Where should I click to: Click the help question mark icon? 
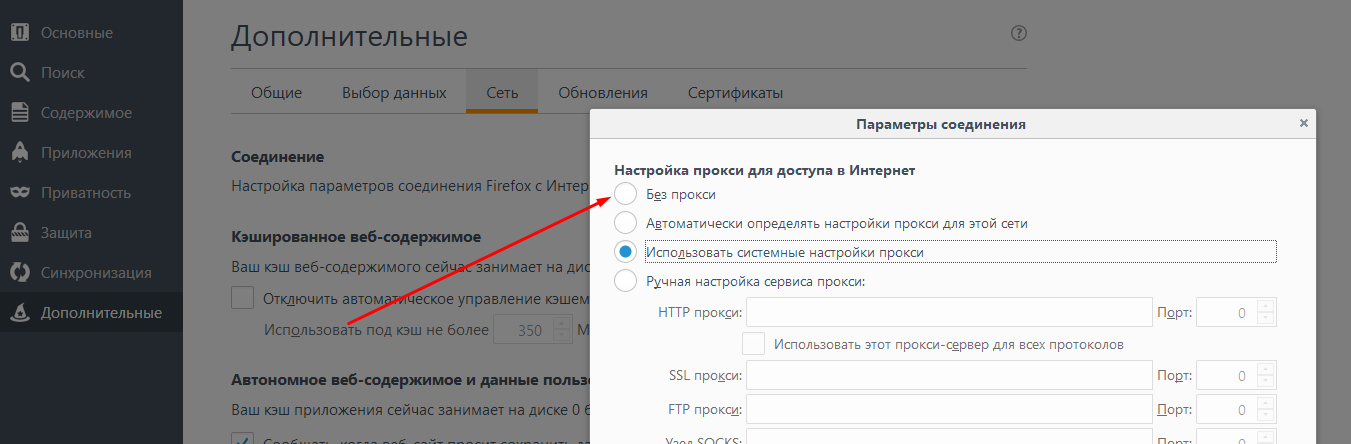point(1018,33)
